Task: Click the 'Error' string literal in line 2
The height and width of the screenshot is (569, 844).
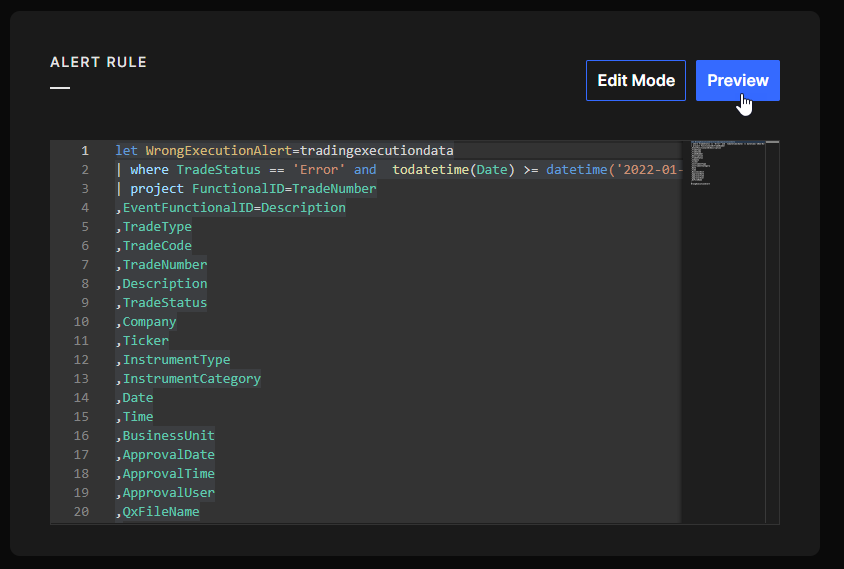Action: pyautogui.click(x=319, y=170)
